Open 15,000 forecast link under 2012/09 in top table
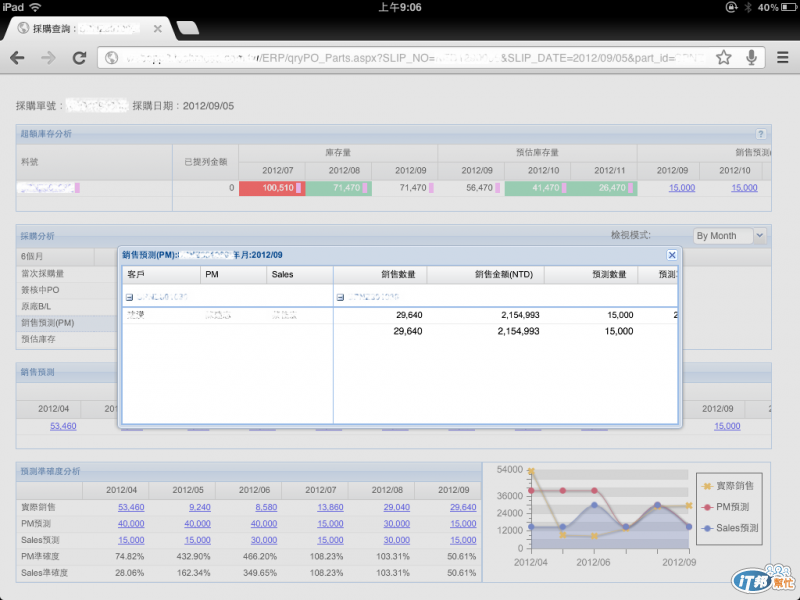 pyautogui.click(x=682, y=188)
